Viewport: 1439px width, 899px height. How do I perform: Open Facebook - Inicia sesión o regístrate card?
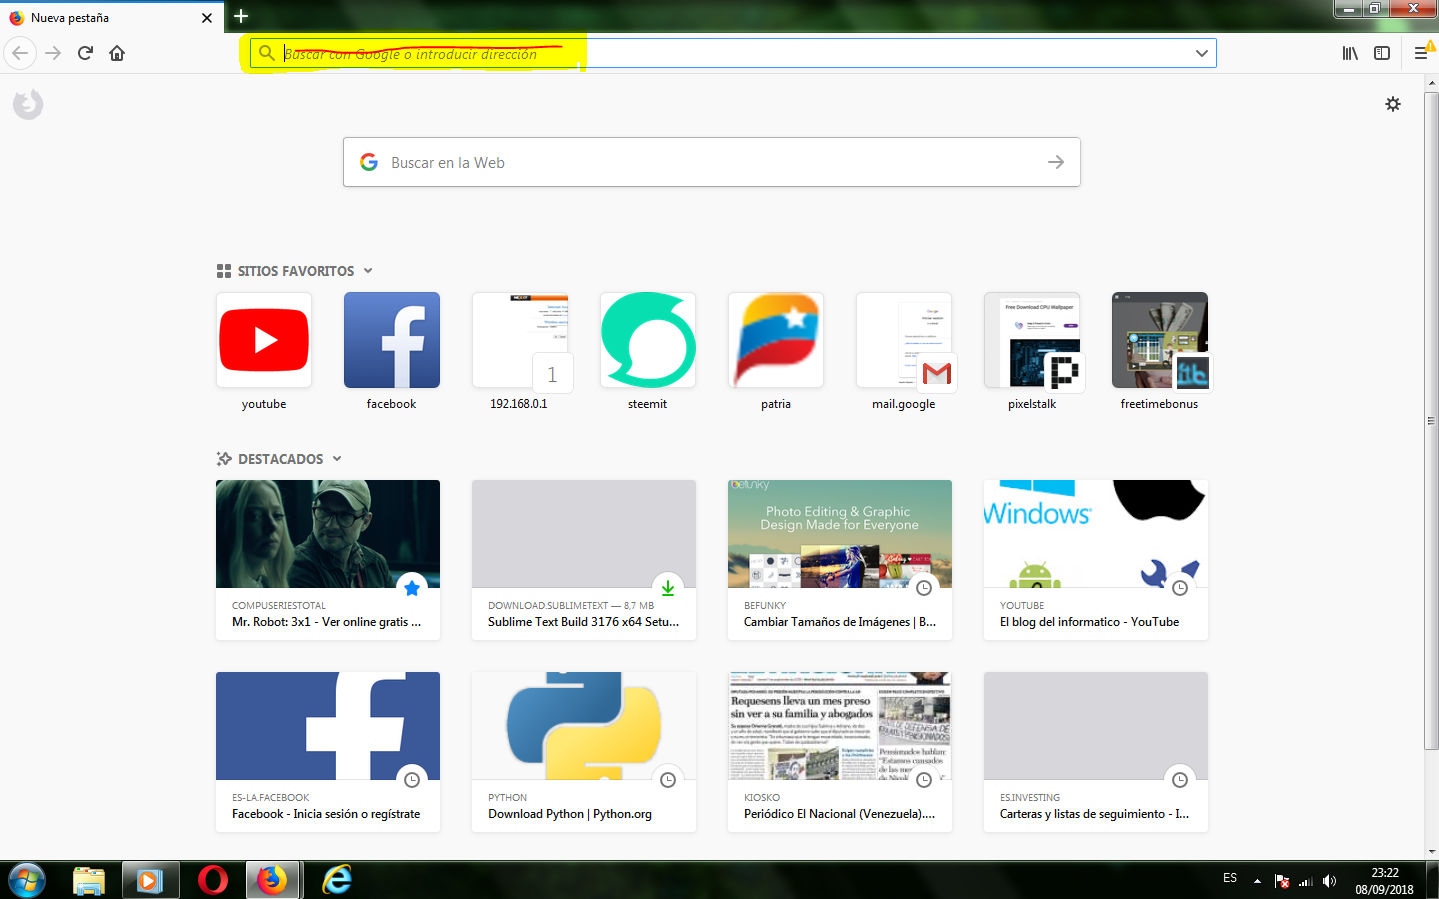pos(328,752)
